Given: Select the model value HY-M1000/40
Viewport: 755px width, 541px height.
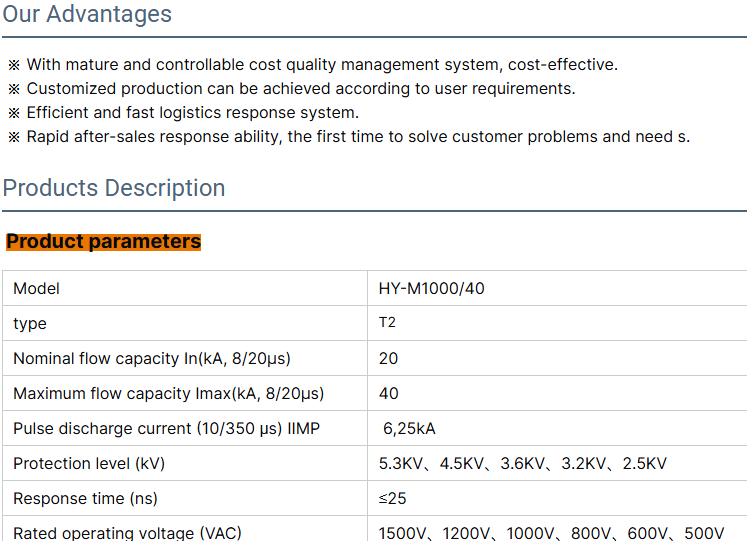Looking at the screenshot, I should pos(432,289).
